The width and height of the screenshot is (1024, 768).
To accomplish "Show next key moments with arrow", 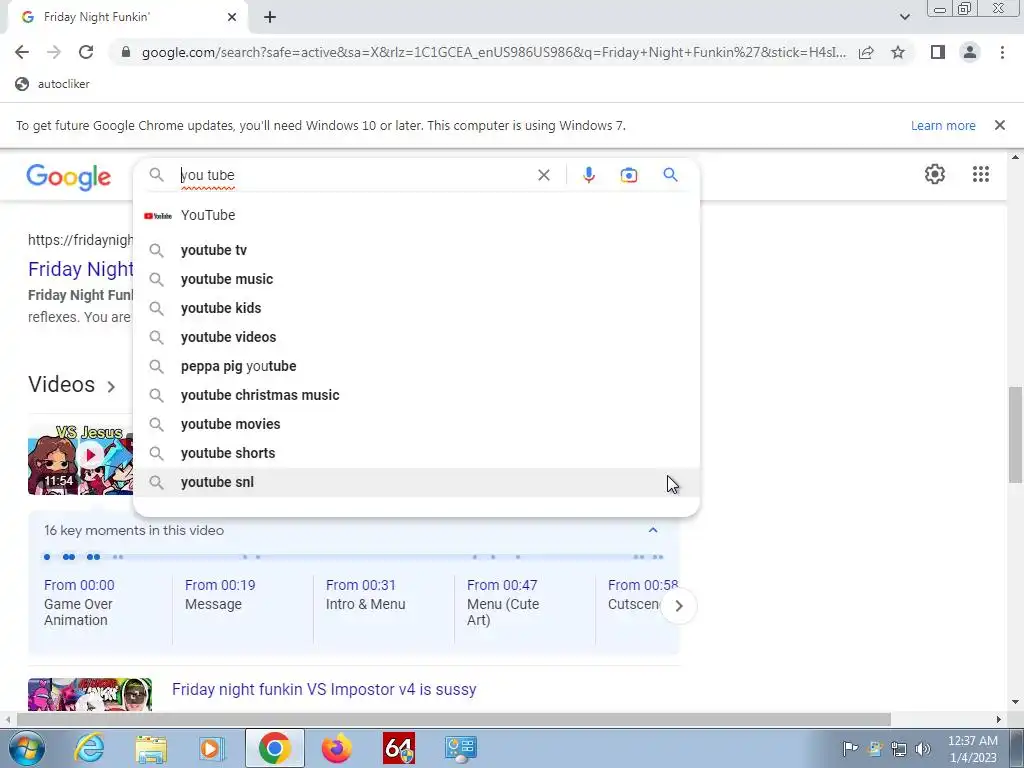I will pyautogui.click(x=679, y=606).
